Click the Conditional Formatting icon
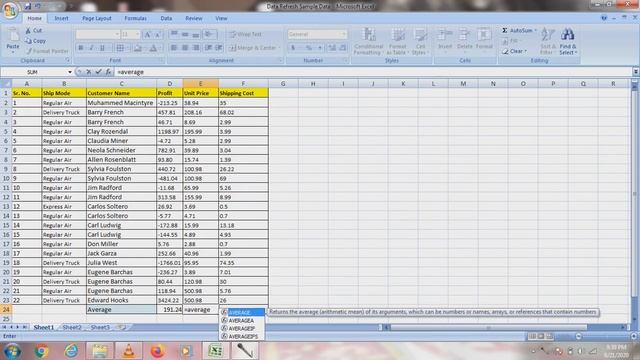The width and height of the screenshot is (640, 360). click(x=369, y=41)
